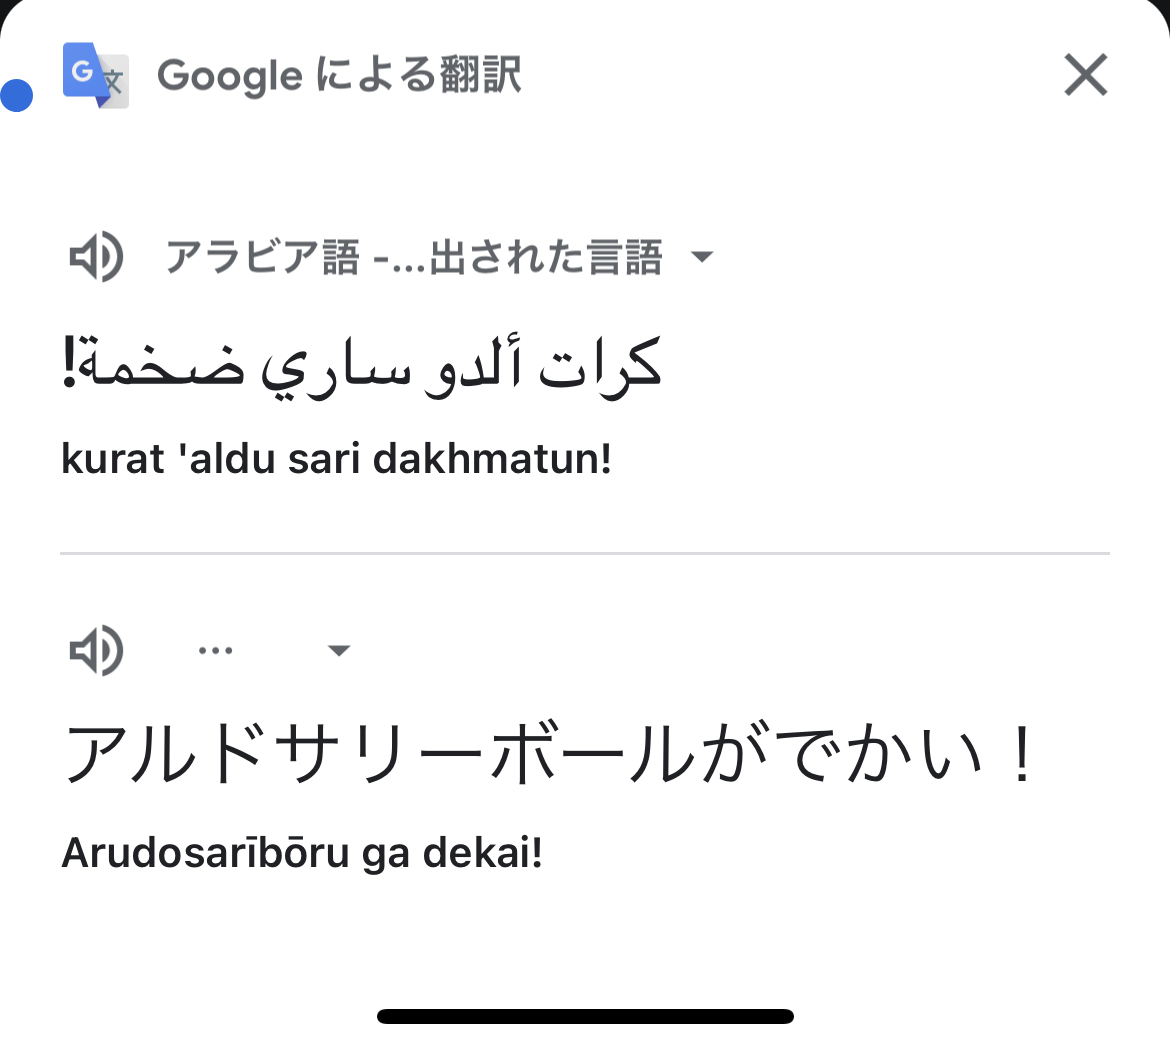Viewport: 1170px width, 1048px height.
Task: Tap the Google による翻訳 title
Action: (340, 75)
